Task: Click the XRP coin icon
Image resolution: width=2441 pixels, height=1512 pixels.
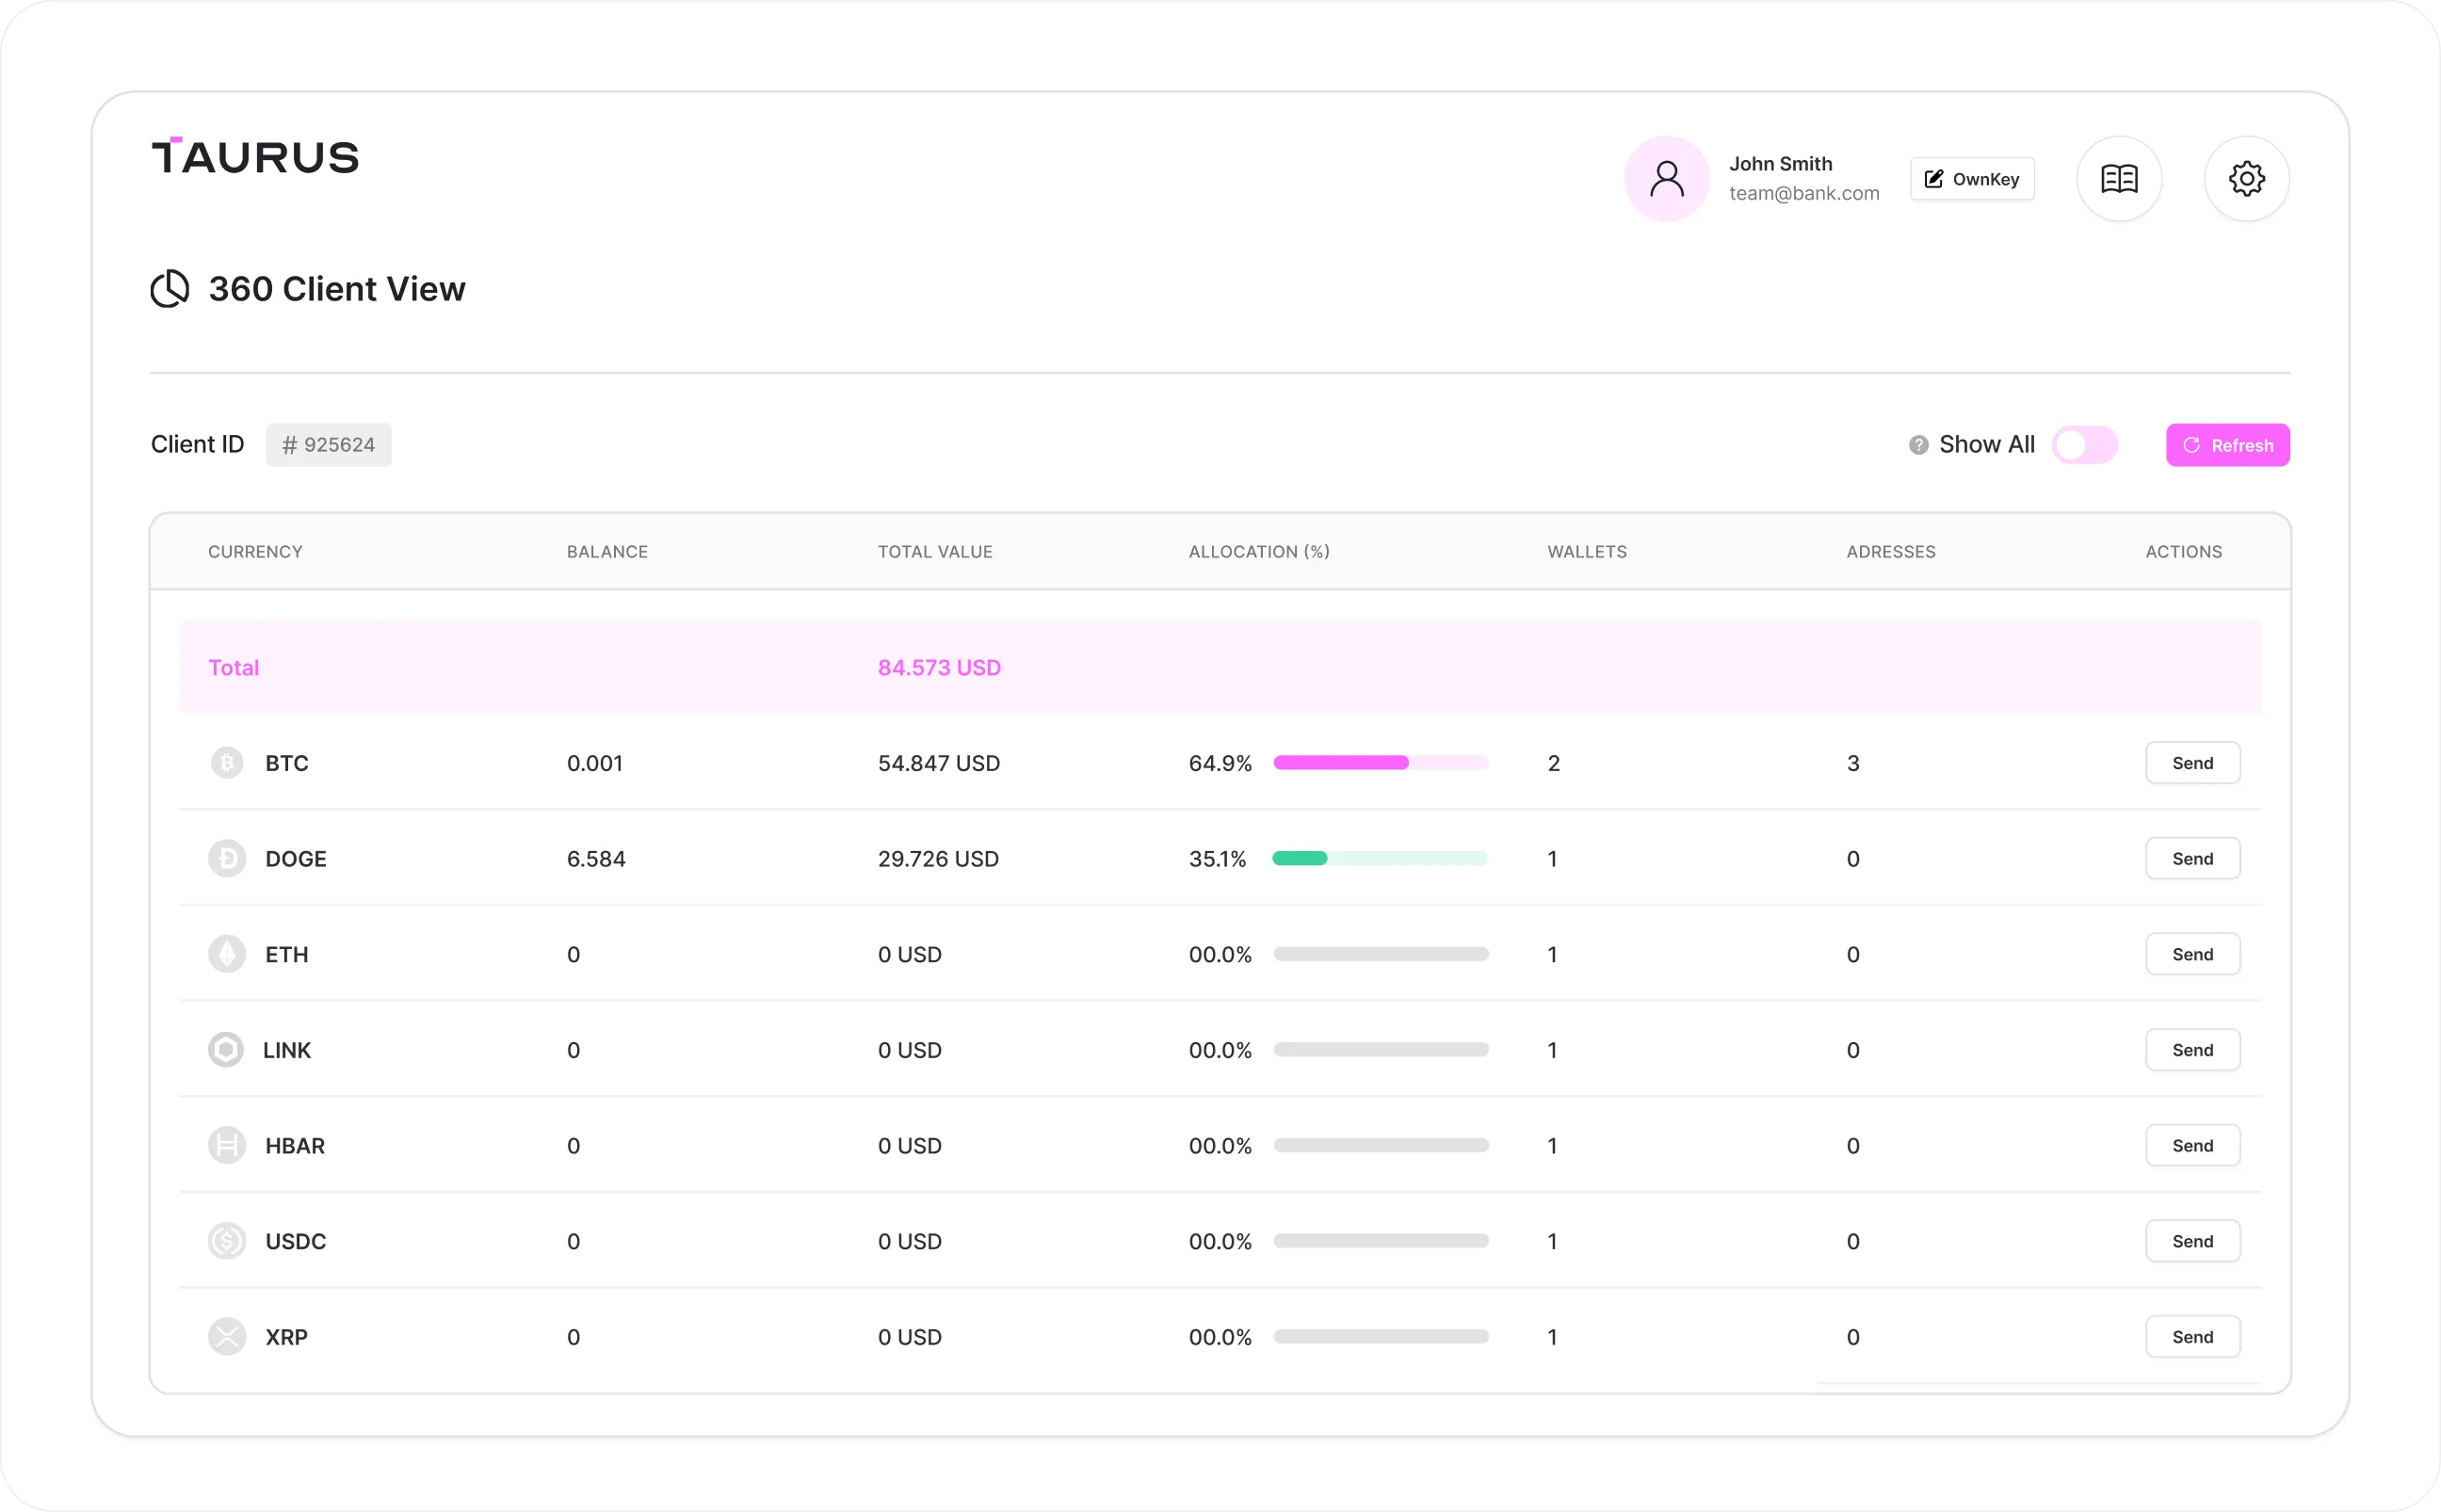Action: pyautogui.click(x=227, y=1337)
